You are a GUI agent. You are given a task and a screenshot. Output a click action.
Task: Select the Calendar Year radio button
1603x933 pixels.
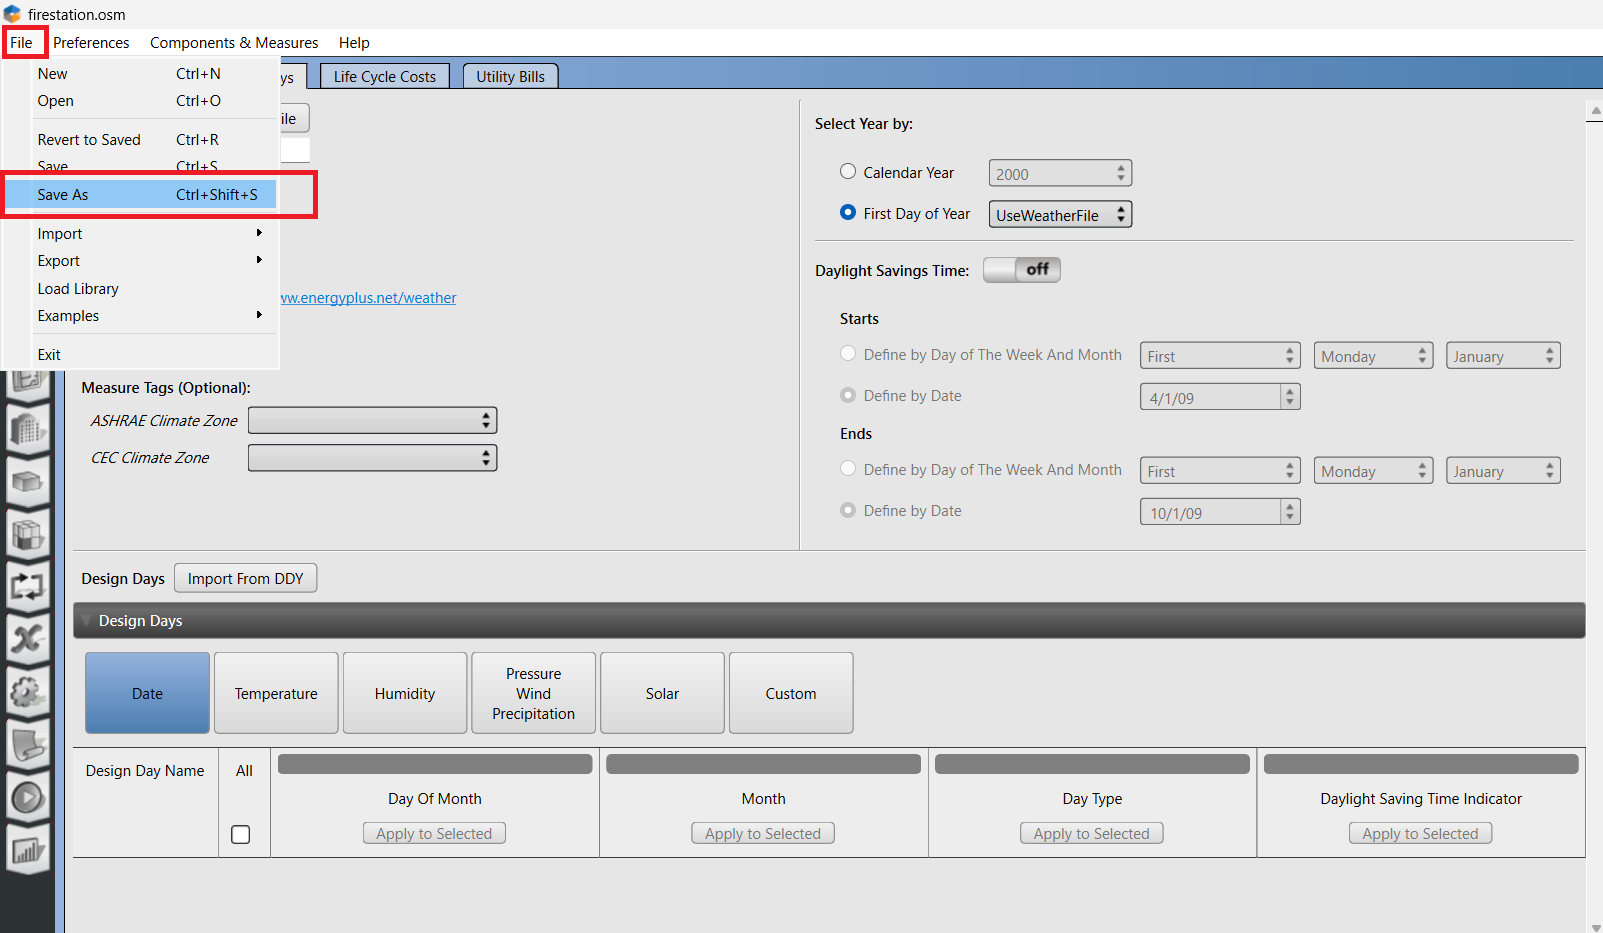click(848, 172)
